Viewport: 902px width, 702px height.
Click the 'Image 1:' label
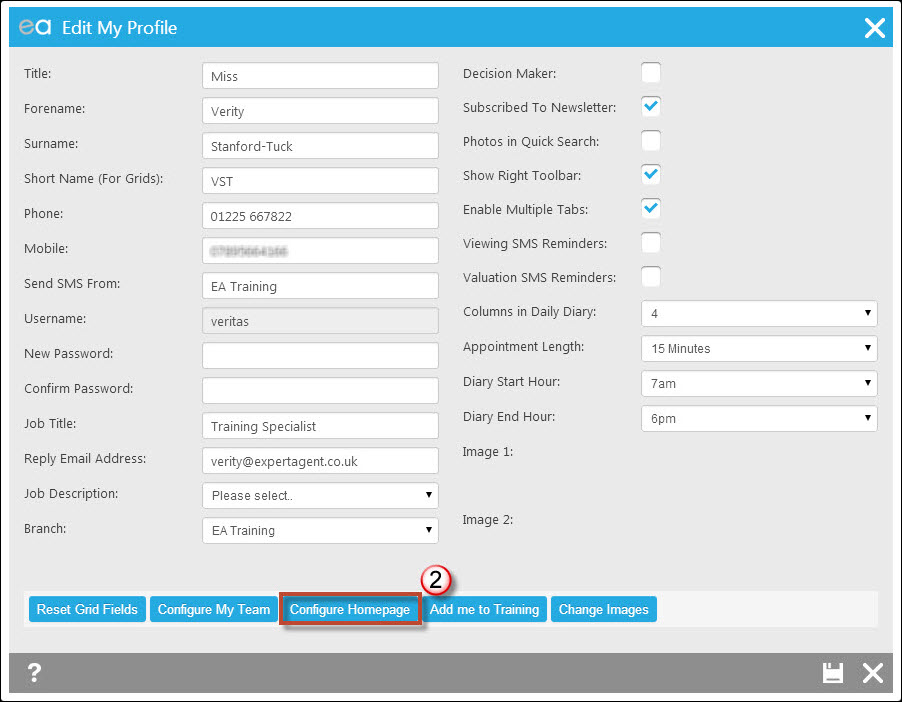point(488,452)
